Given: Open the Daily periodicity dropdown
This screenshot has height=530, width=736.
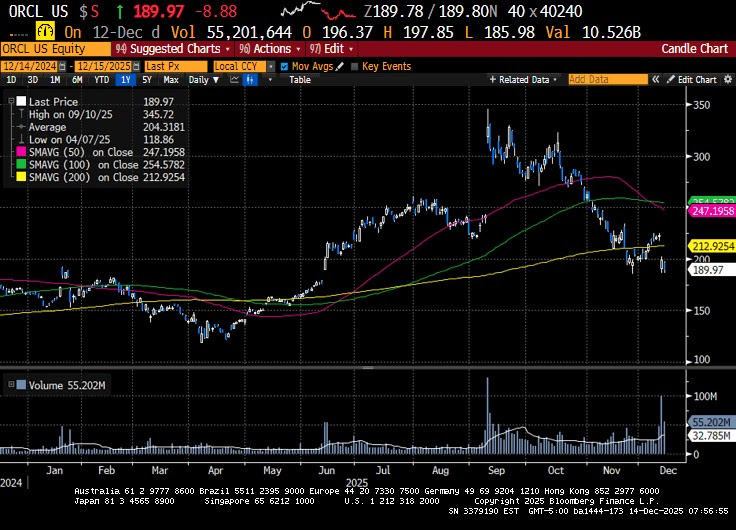Looking at the screenshot, I should tap(202, 79).
